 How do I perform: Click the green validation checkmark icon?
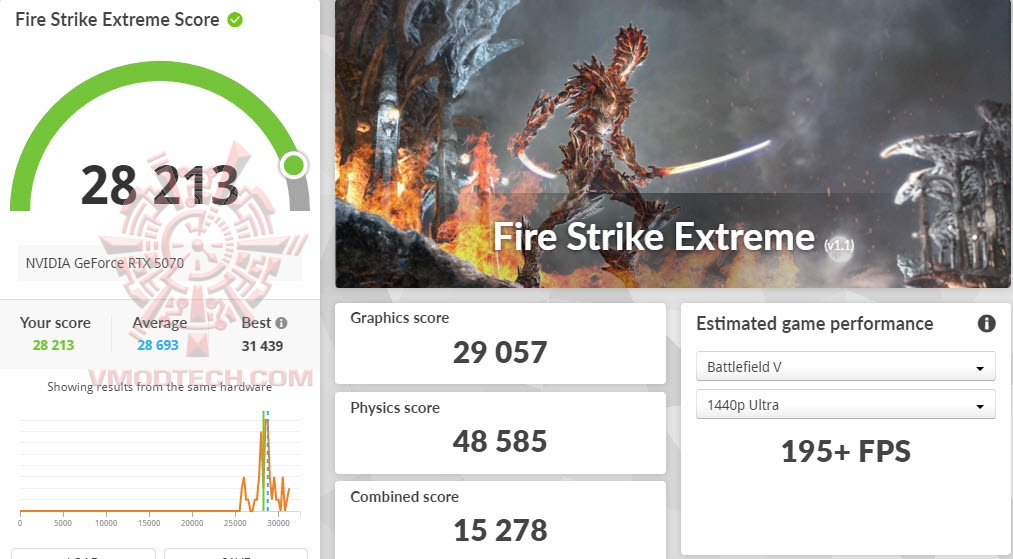(235, 20)
